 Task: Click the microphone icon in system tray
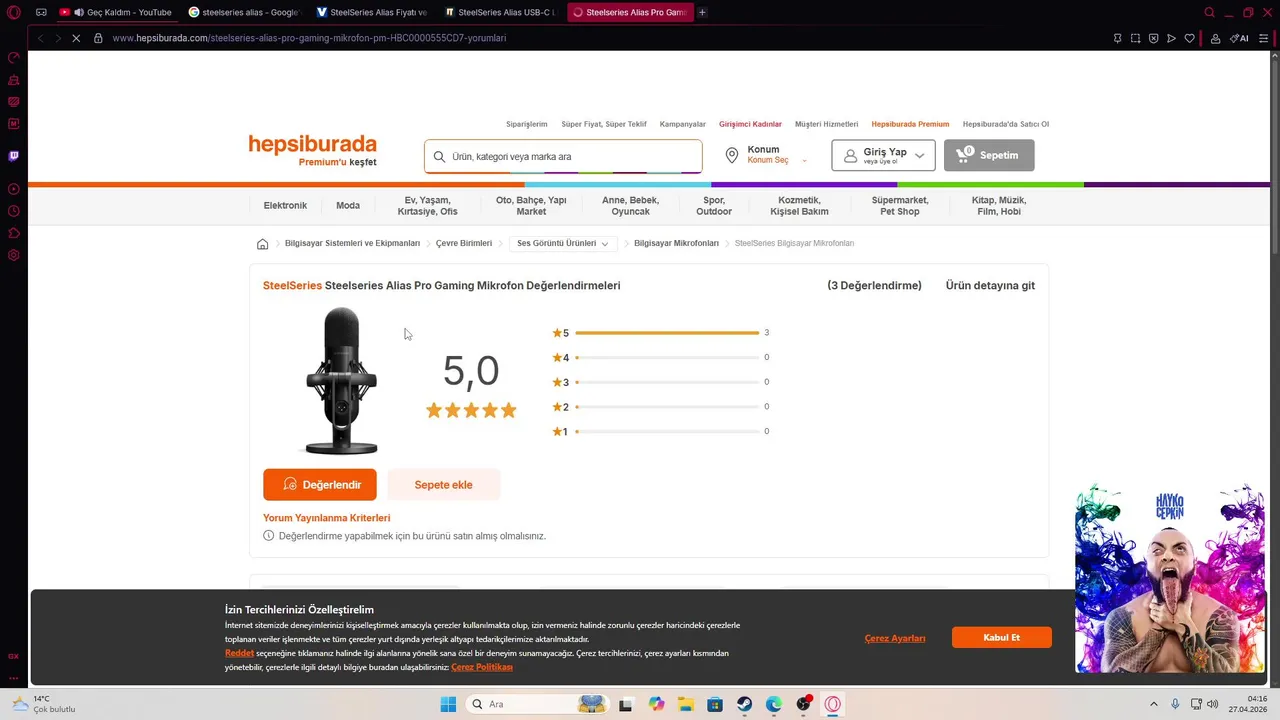(1175, 704)
